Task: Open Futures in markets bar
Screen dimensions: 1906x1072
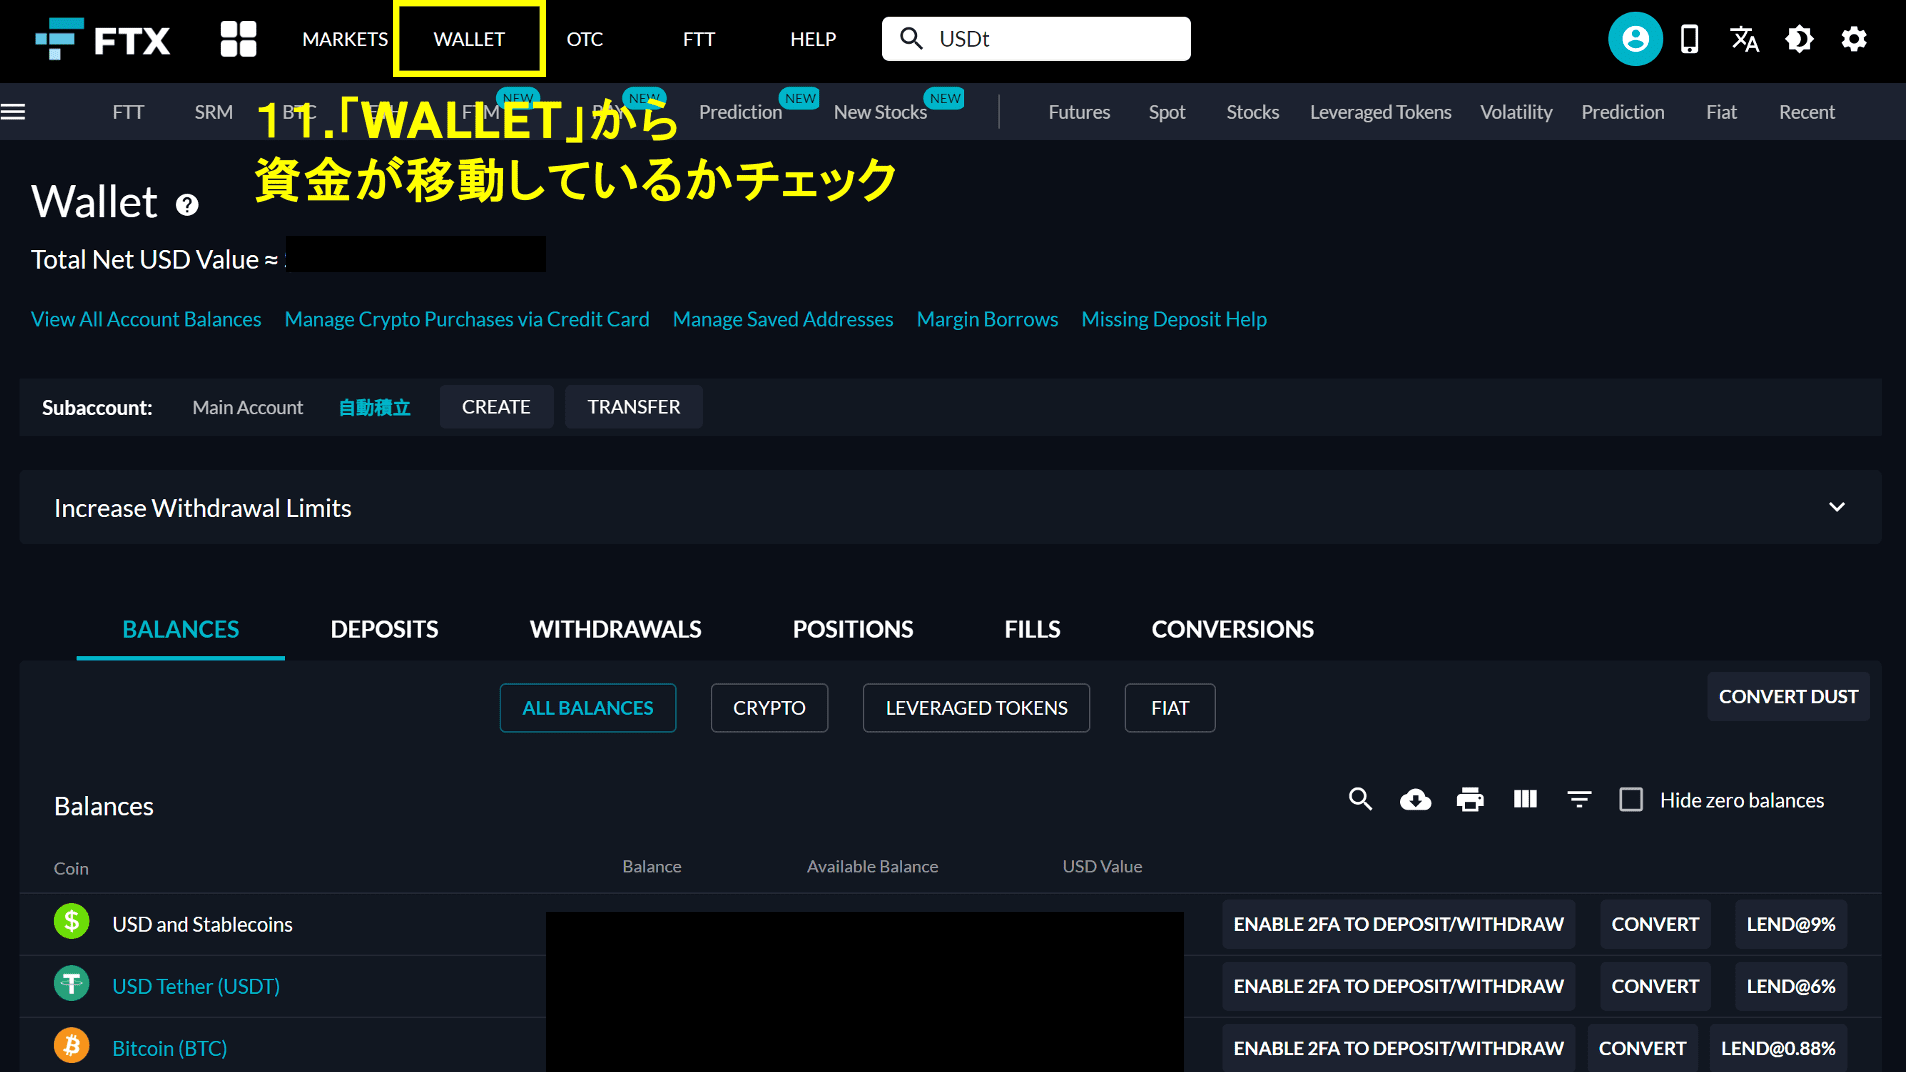Action: click(x=1079, y=112)
